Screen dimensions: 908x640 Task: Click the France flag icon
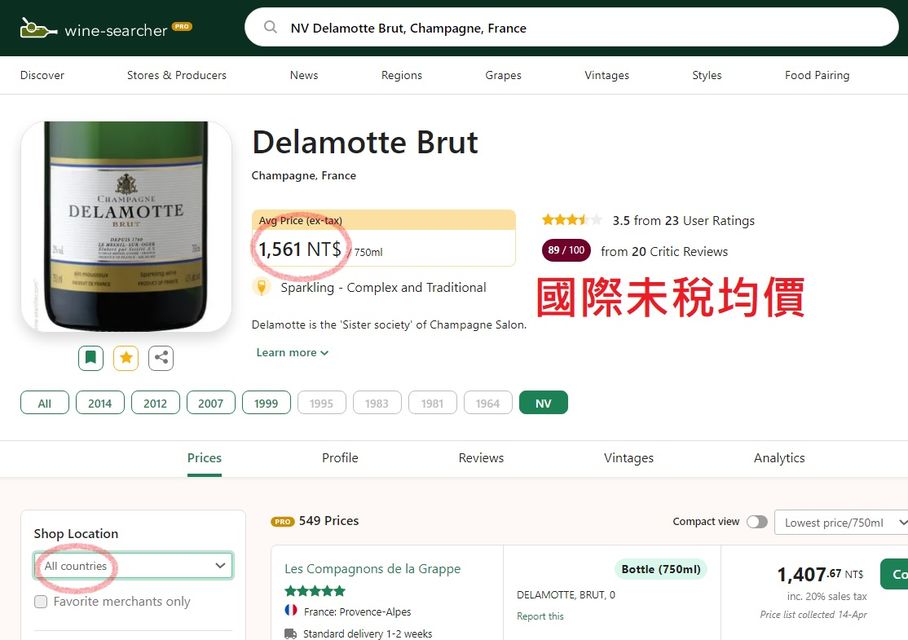(291, 610)
